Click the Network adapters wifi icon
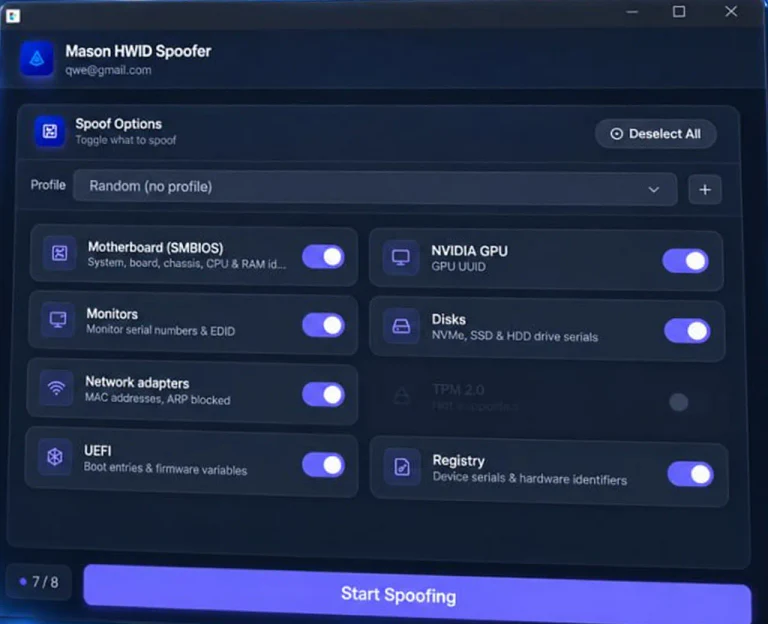 tap(57, 388)
